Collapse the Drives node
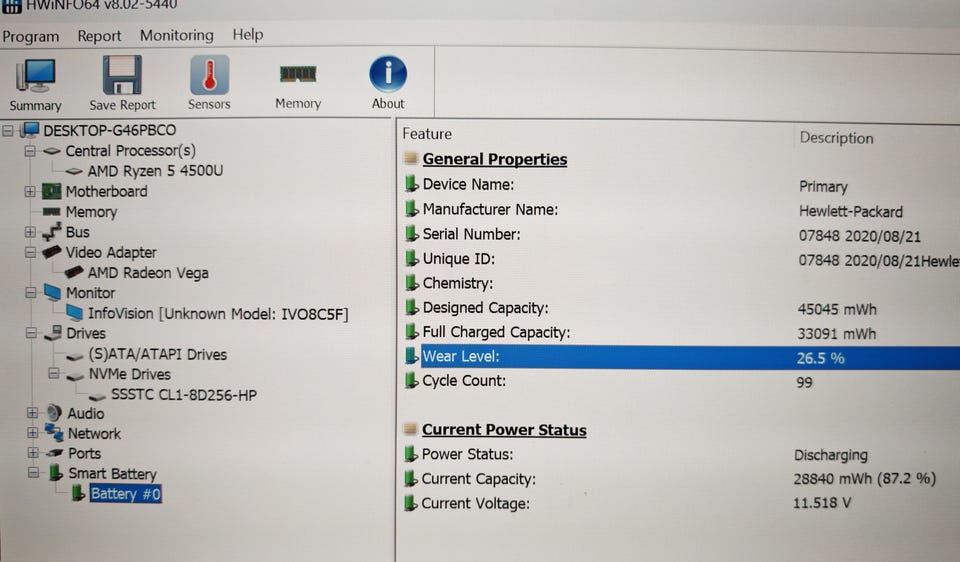This screenshot has width=960, height=562. click(x=31, y=333)
